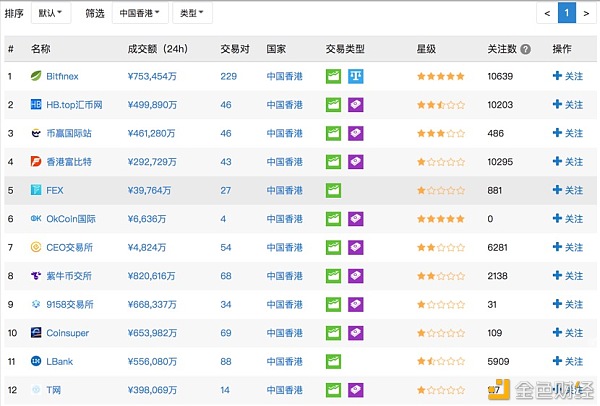Click the LBank logo icon
Viewport: 600px width, 406px height.
(x=36, y=362)
